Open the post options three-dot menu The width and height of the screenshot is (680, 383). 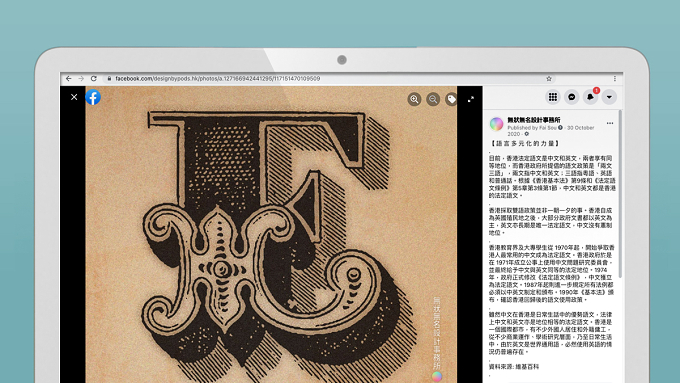click(610, 123)
